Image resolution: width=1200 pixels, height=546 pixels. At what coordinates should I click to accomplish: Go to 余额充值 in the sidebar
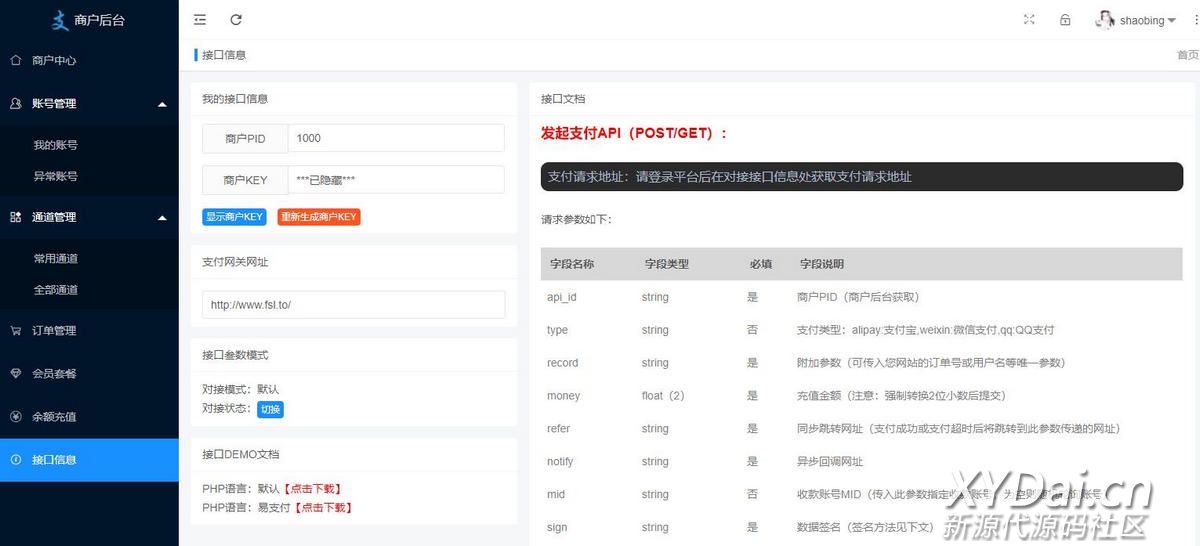tap(54, 417)
